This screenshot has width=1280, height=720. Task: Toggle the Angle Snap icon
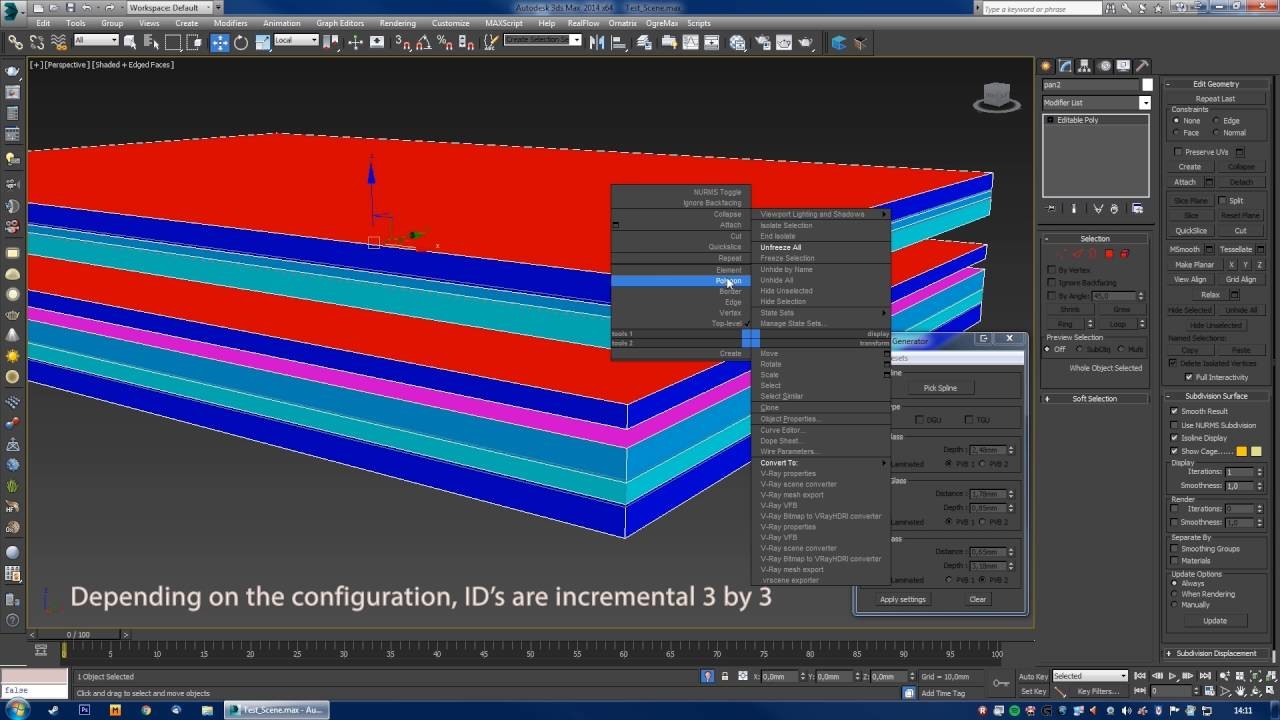click(x=423, y=42)
